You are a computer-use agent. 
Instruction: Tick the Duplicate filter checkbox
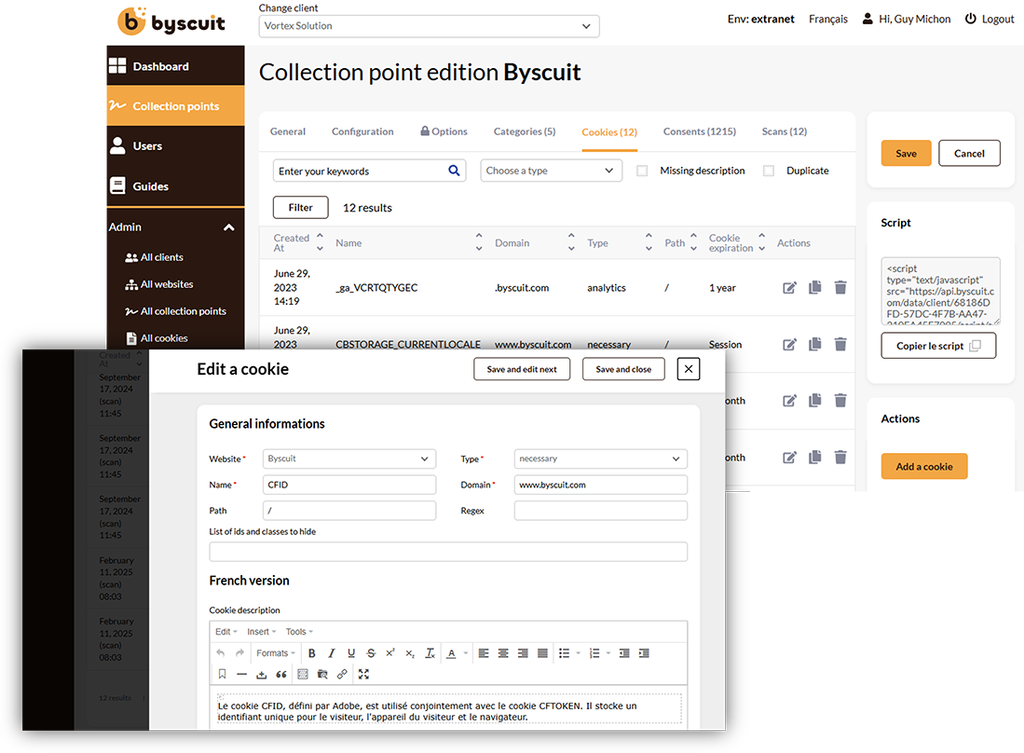pyautogui.click(x=769, y=170)
